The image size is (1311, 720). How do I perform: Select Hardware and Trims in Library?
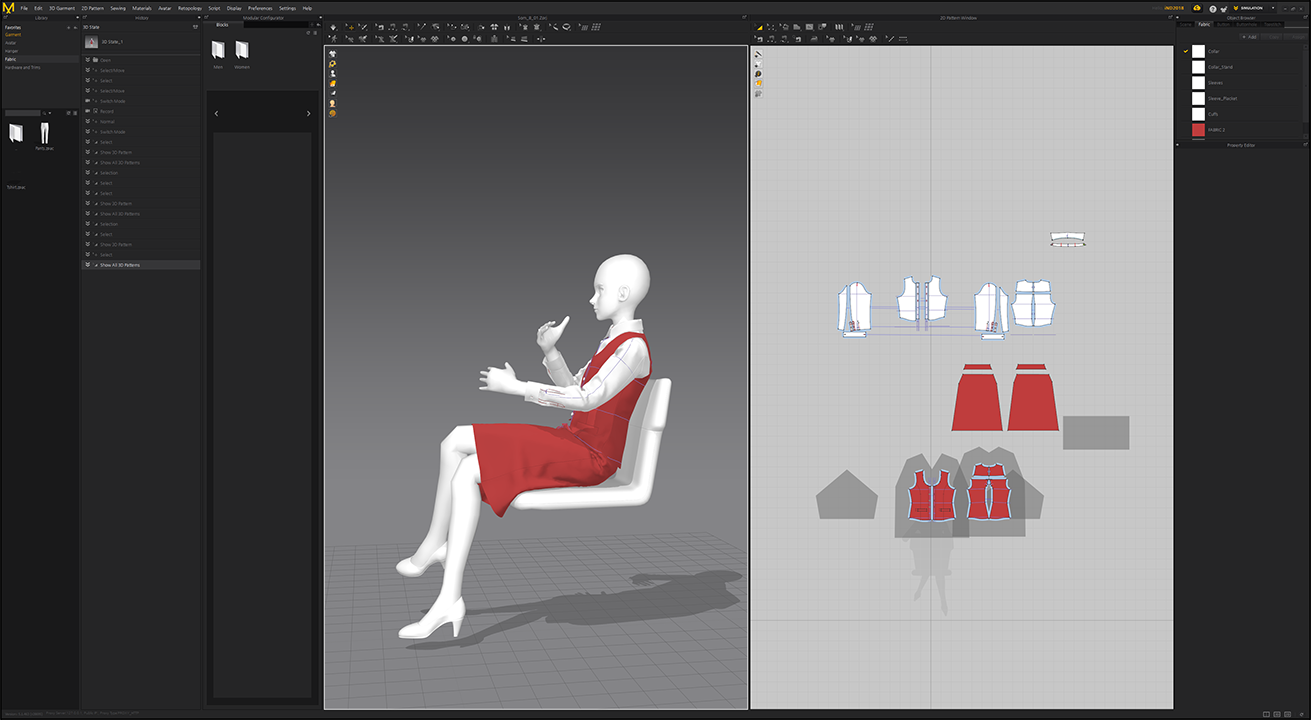pyautogui.click(x=22, y=67)
